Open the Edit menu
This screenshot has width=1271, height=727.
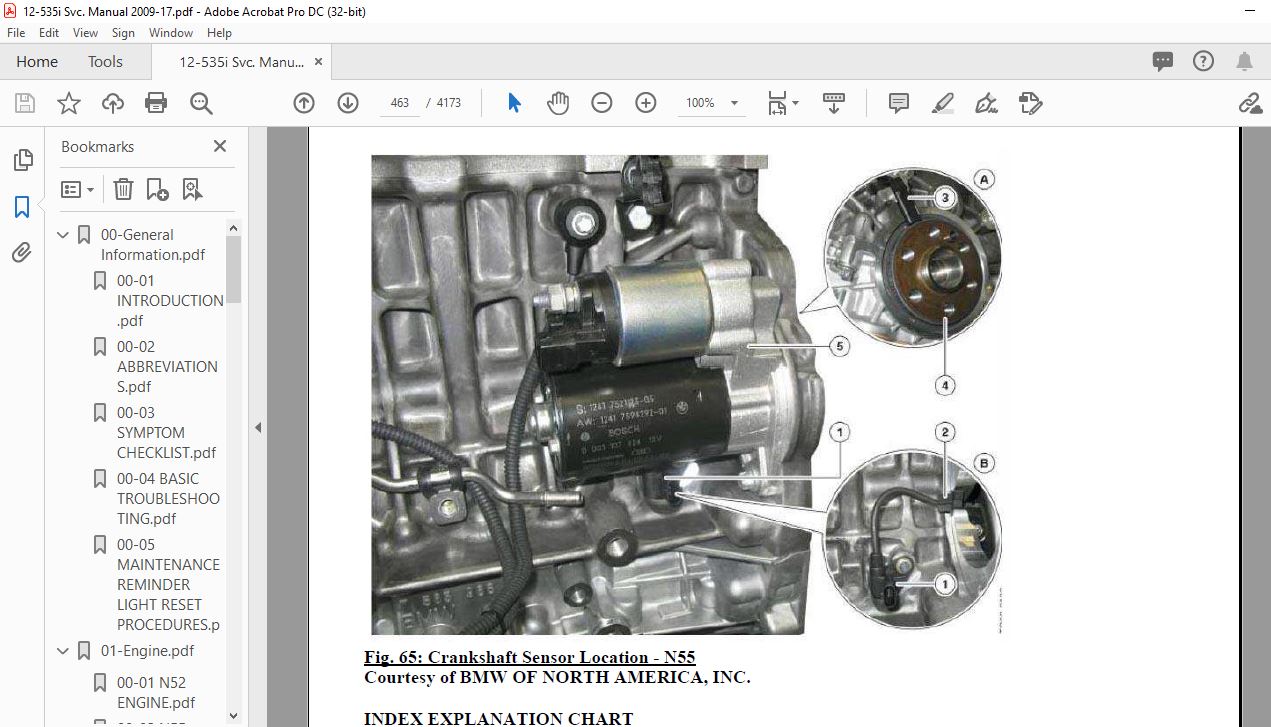click(48, 33)
